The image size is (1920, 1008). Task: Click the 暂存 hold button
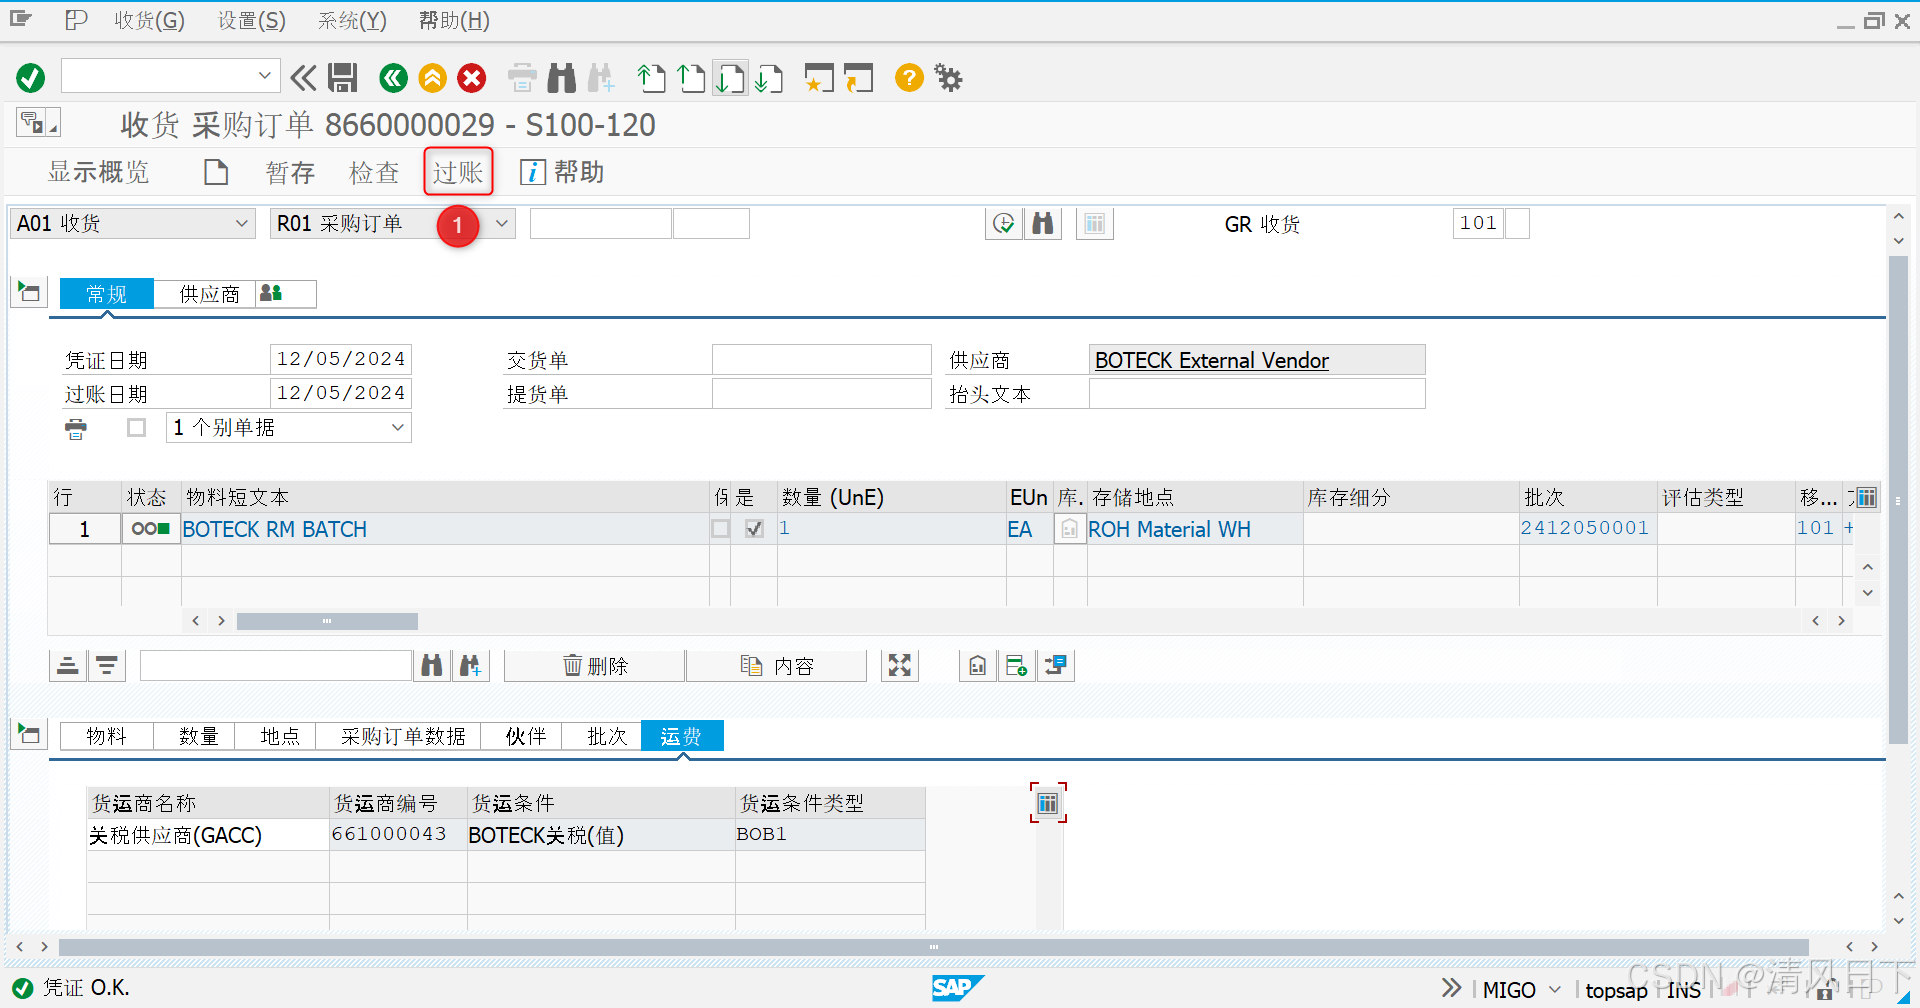[290, 172]
